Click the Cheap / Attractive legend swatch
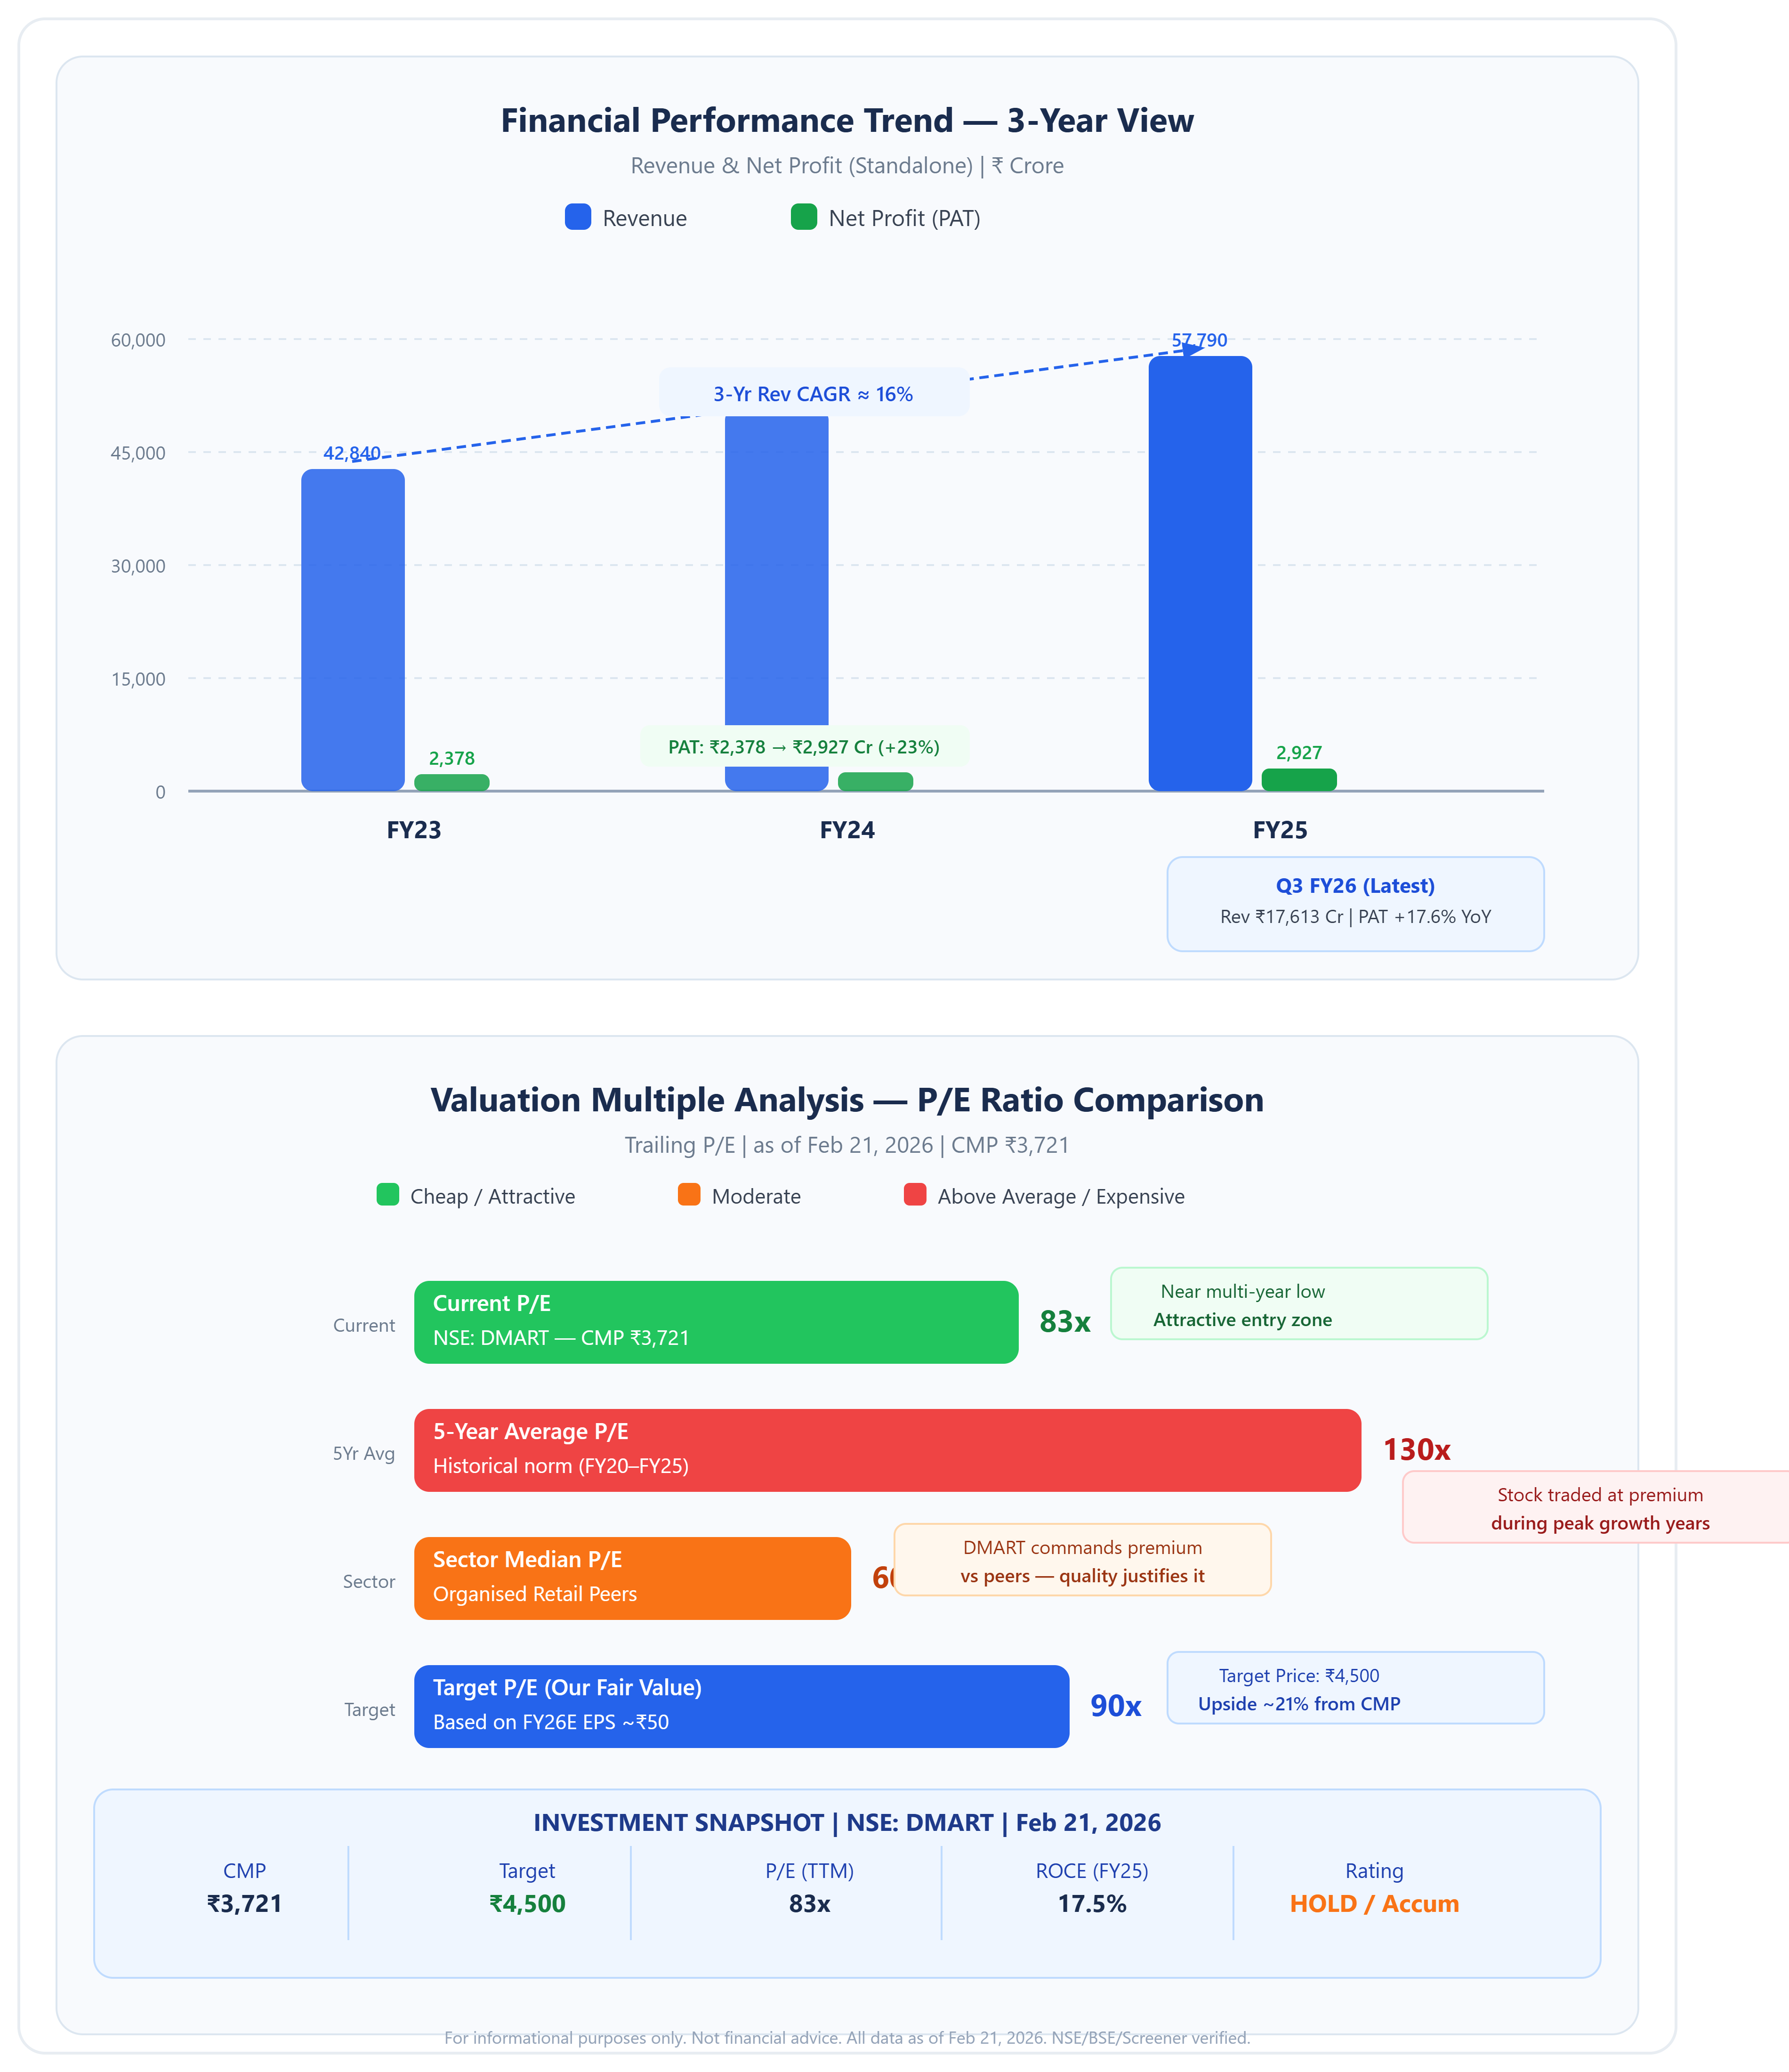 click(x=387, y=1195)
